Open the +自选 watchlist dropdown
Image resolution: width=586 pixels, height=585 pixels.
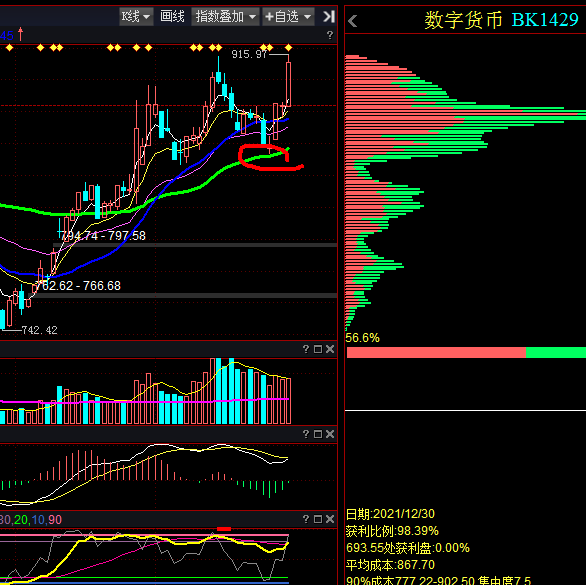tap(288, 16)
